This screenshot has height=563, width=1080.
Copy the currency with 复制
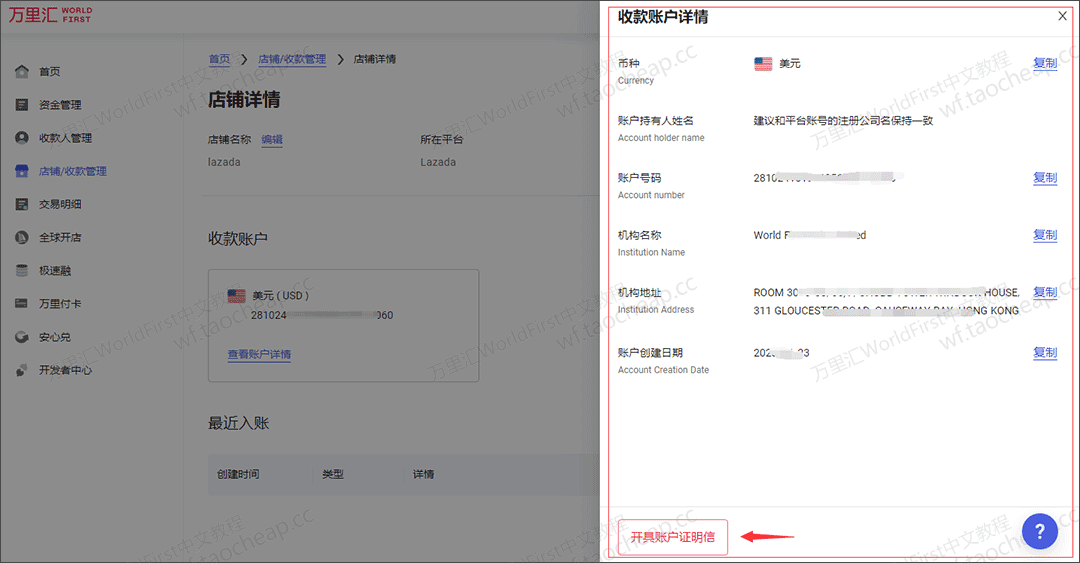pyautogui.click(x=1045, y=63)
